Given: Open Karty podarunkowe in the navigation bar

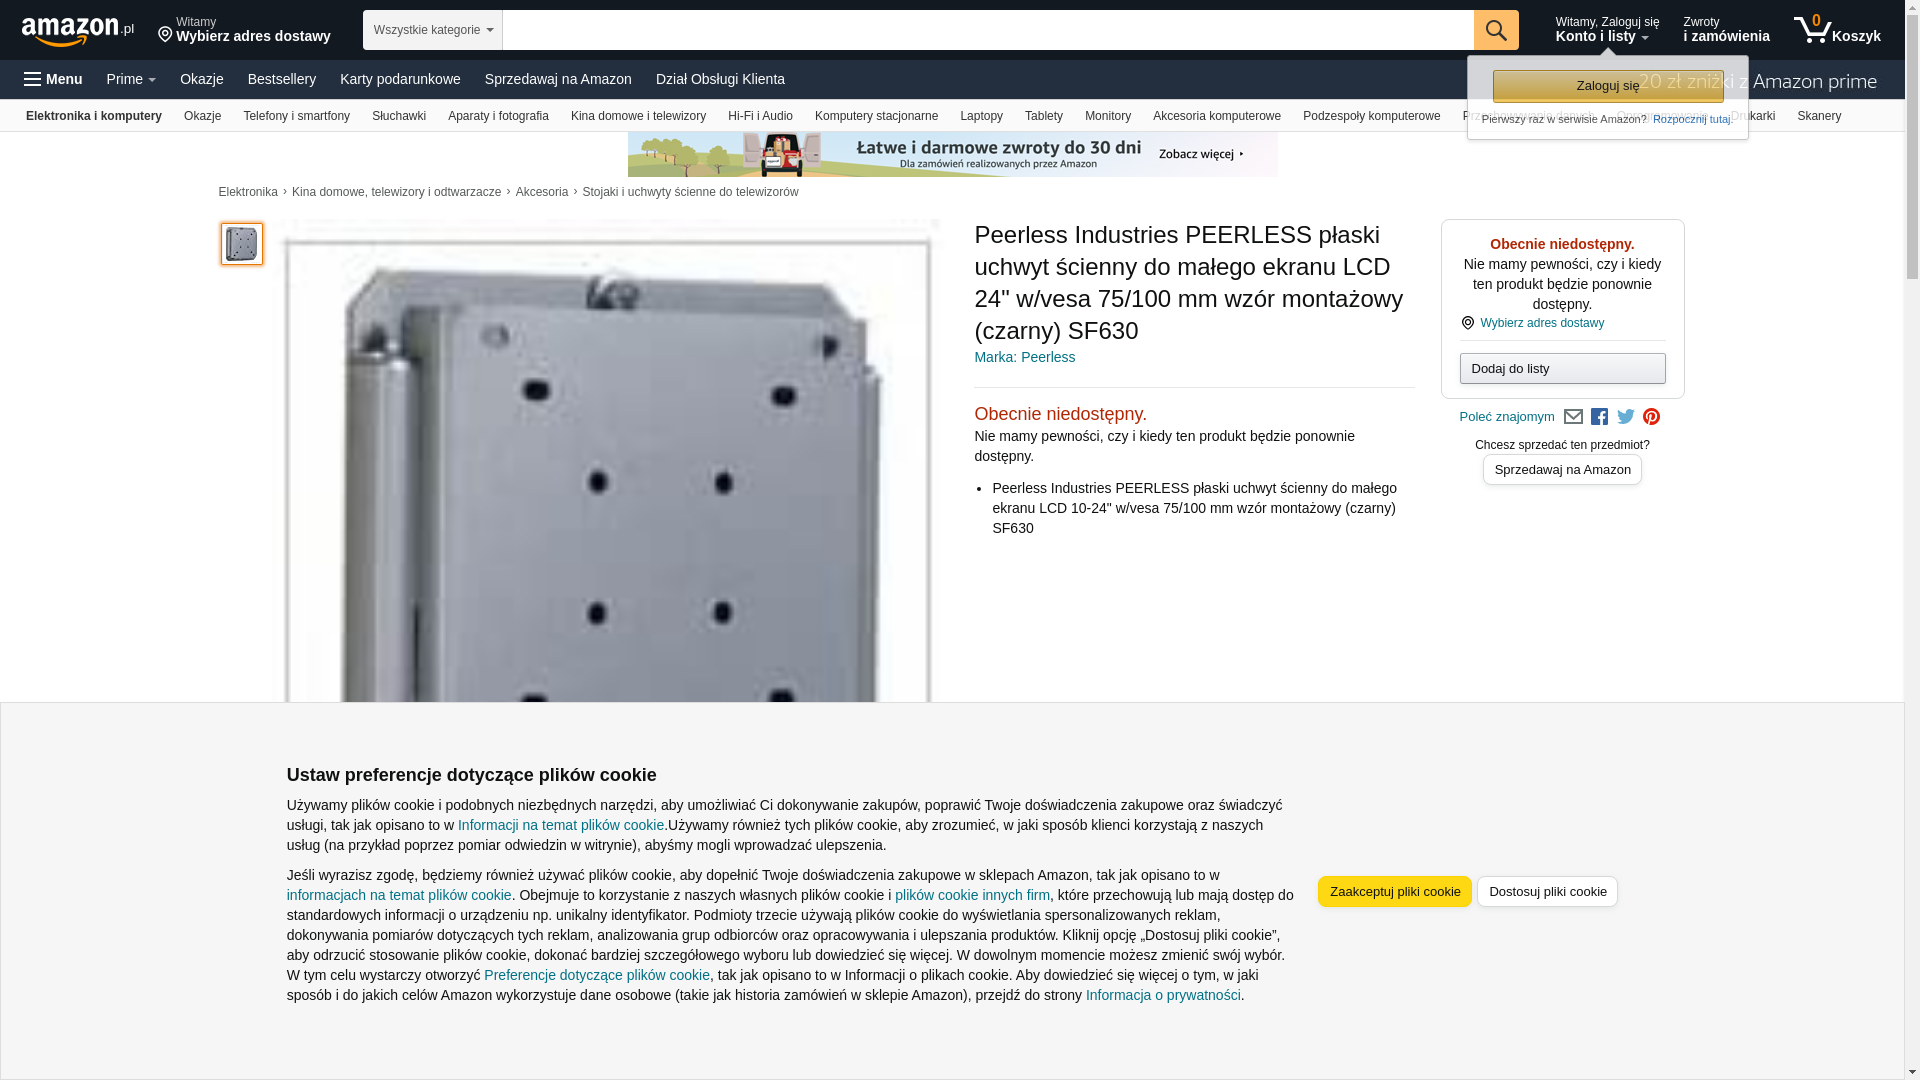Looking at the screenshot, I should coord(400,79).
